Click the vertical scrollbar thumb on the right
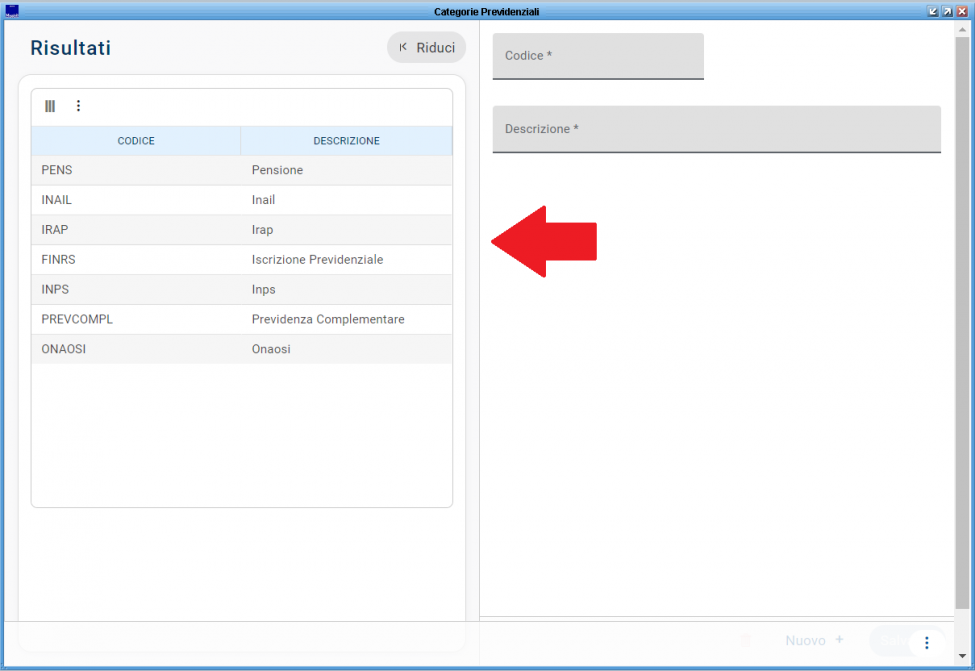Image resolution: width=975 pixels, height=671 pixels. tap(962, 323)
